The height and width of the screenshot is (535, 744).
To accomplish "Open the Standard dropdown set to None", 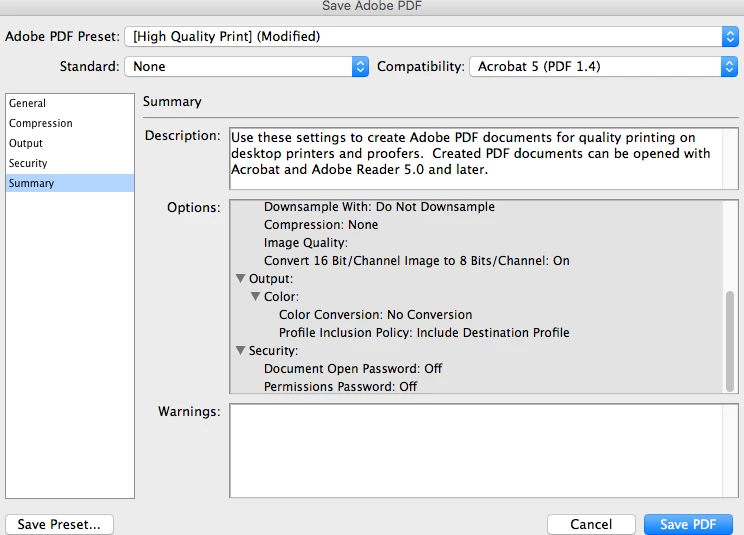I will [x=247, y=66].
